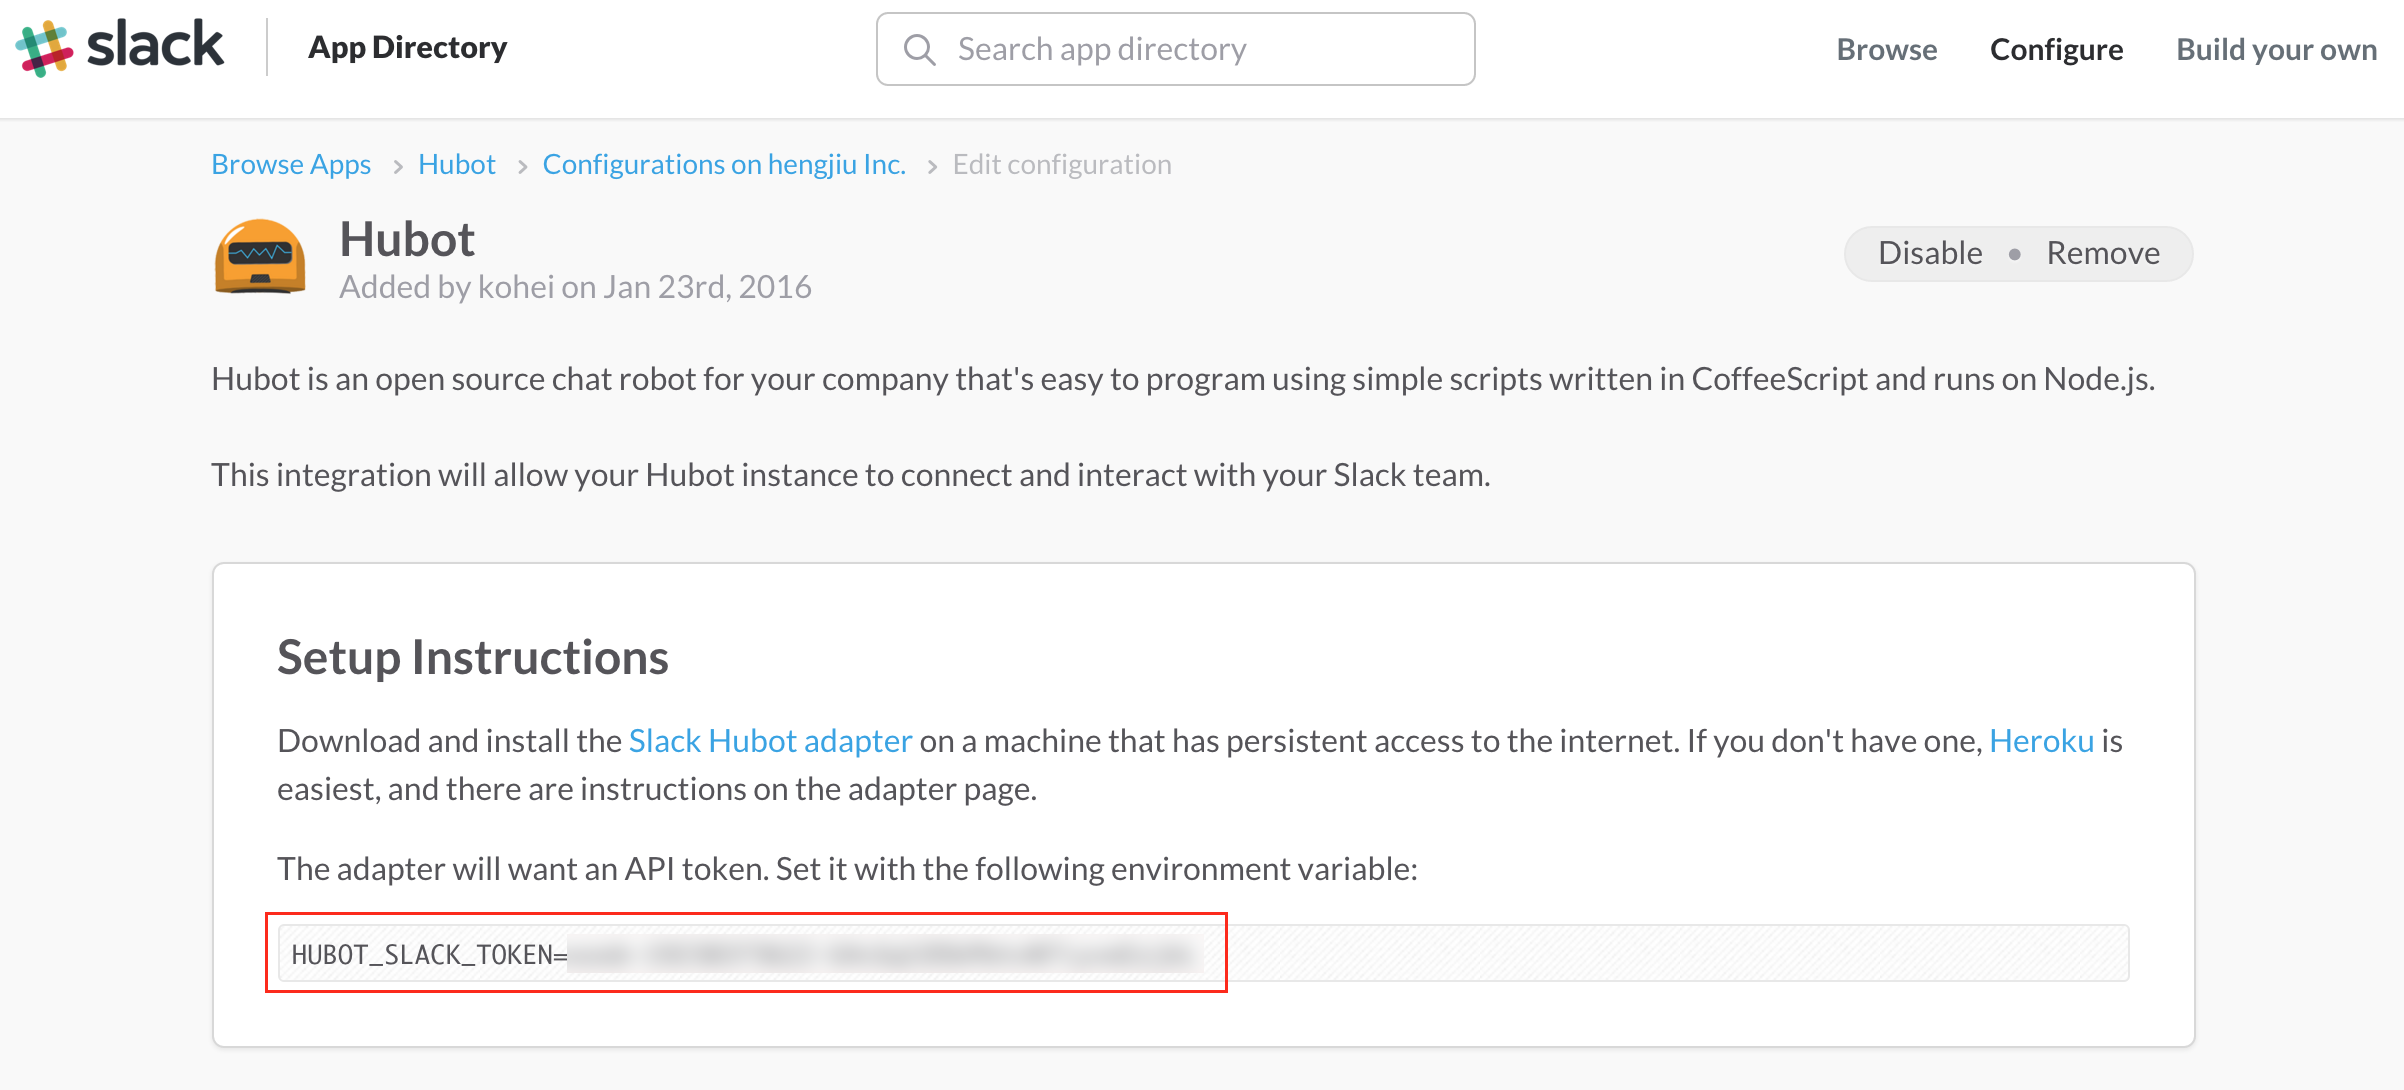Click the Slack logo icon
Image resolution: width=2404 pixels, height=1090 pixels.
click(44, 44)
